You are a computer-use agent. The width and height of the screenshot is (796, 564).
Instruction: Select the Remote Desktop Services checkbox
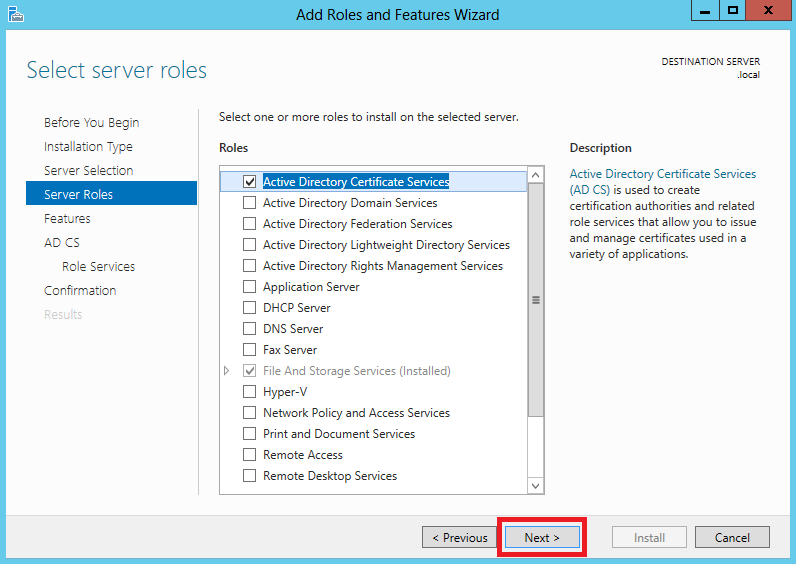249,476
